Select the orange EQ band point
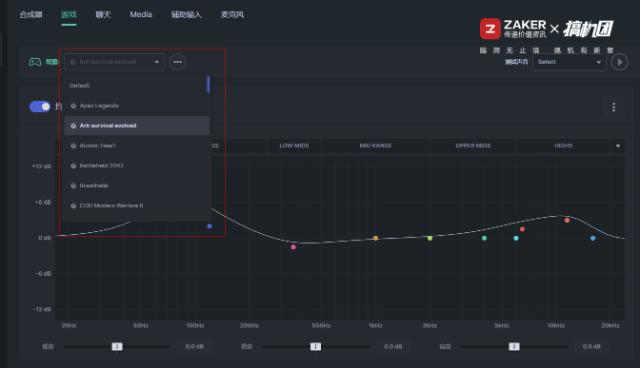640x368 pixels. point(376,238)
